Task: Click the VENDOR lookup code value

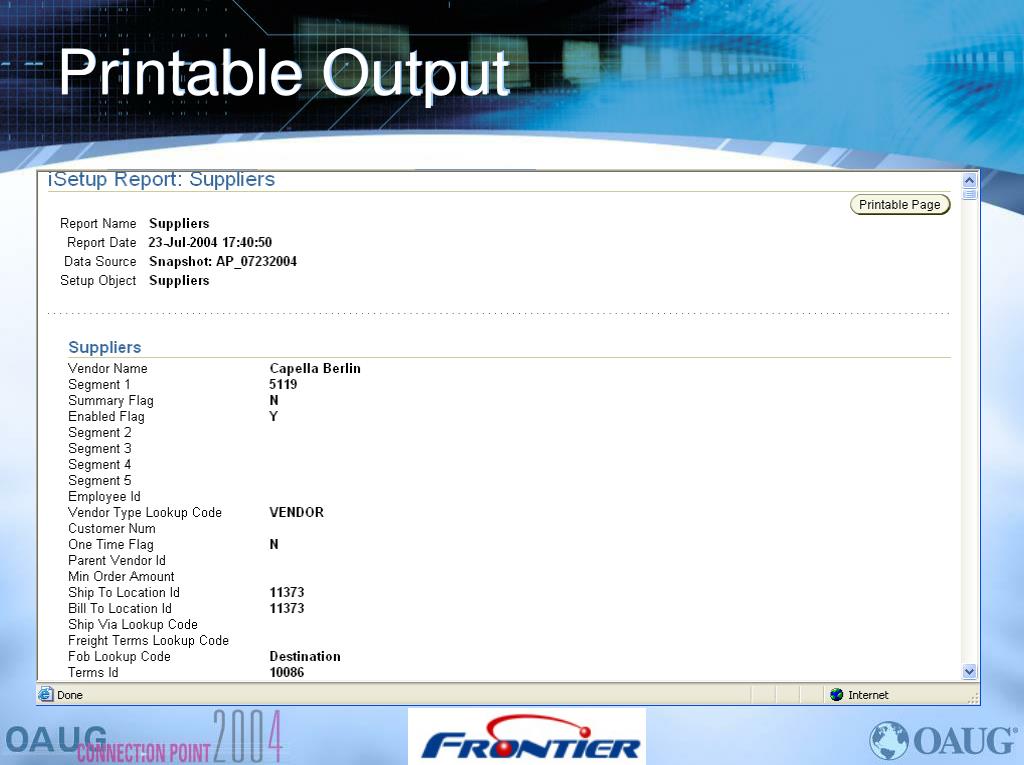Action: point(296,512)
